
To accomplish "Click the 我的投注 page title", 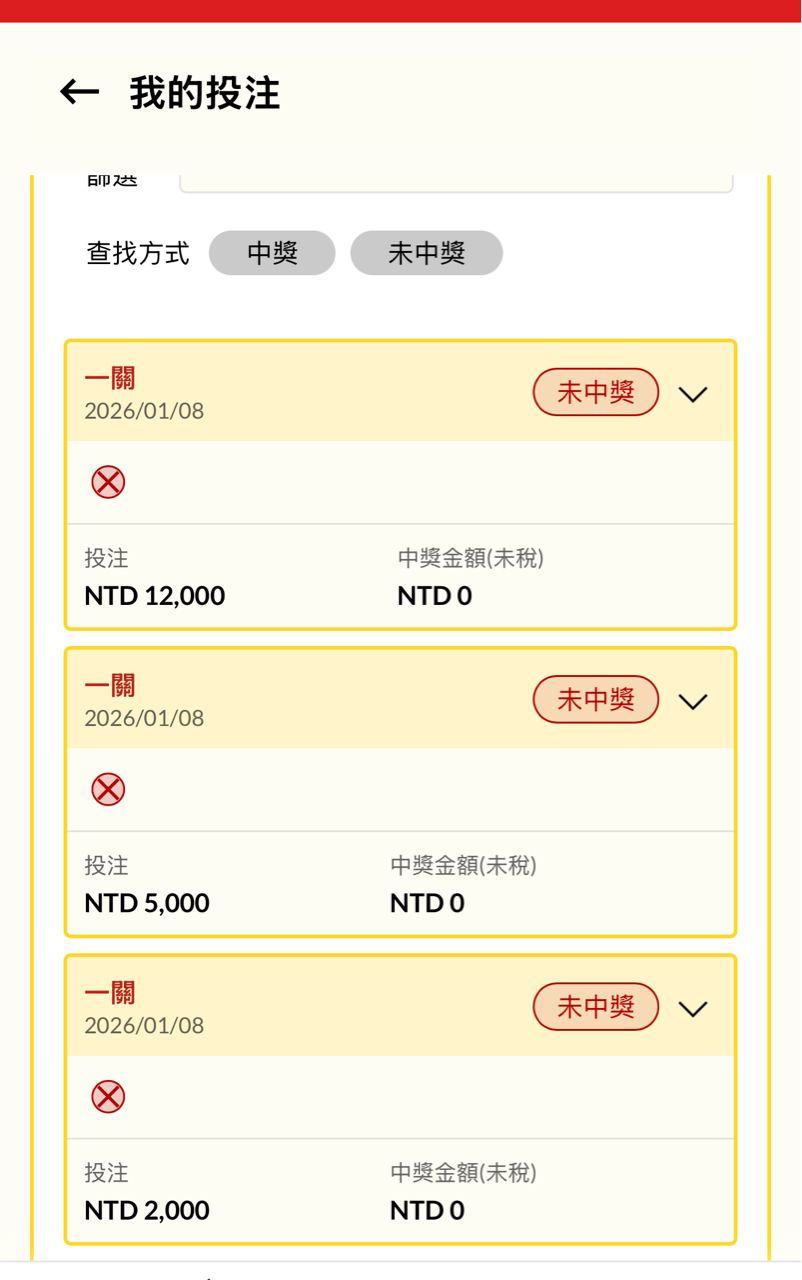I will coord(205,93).
